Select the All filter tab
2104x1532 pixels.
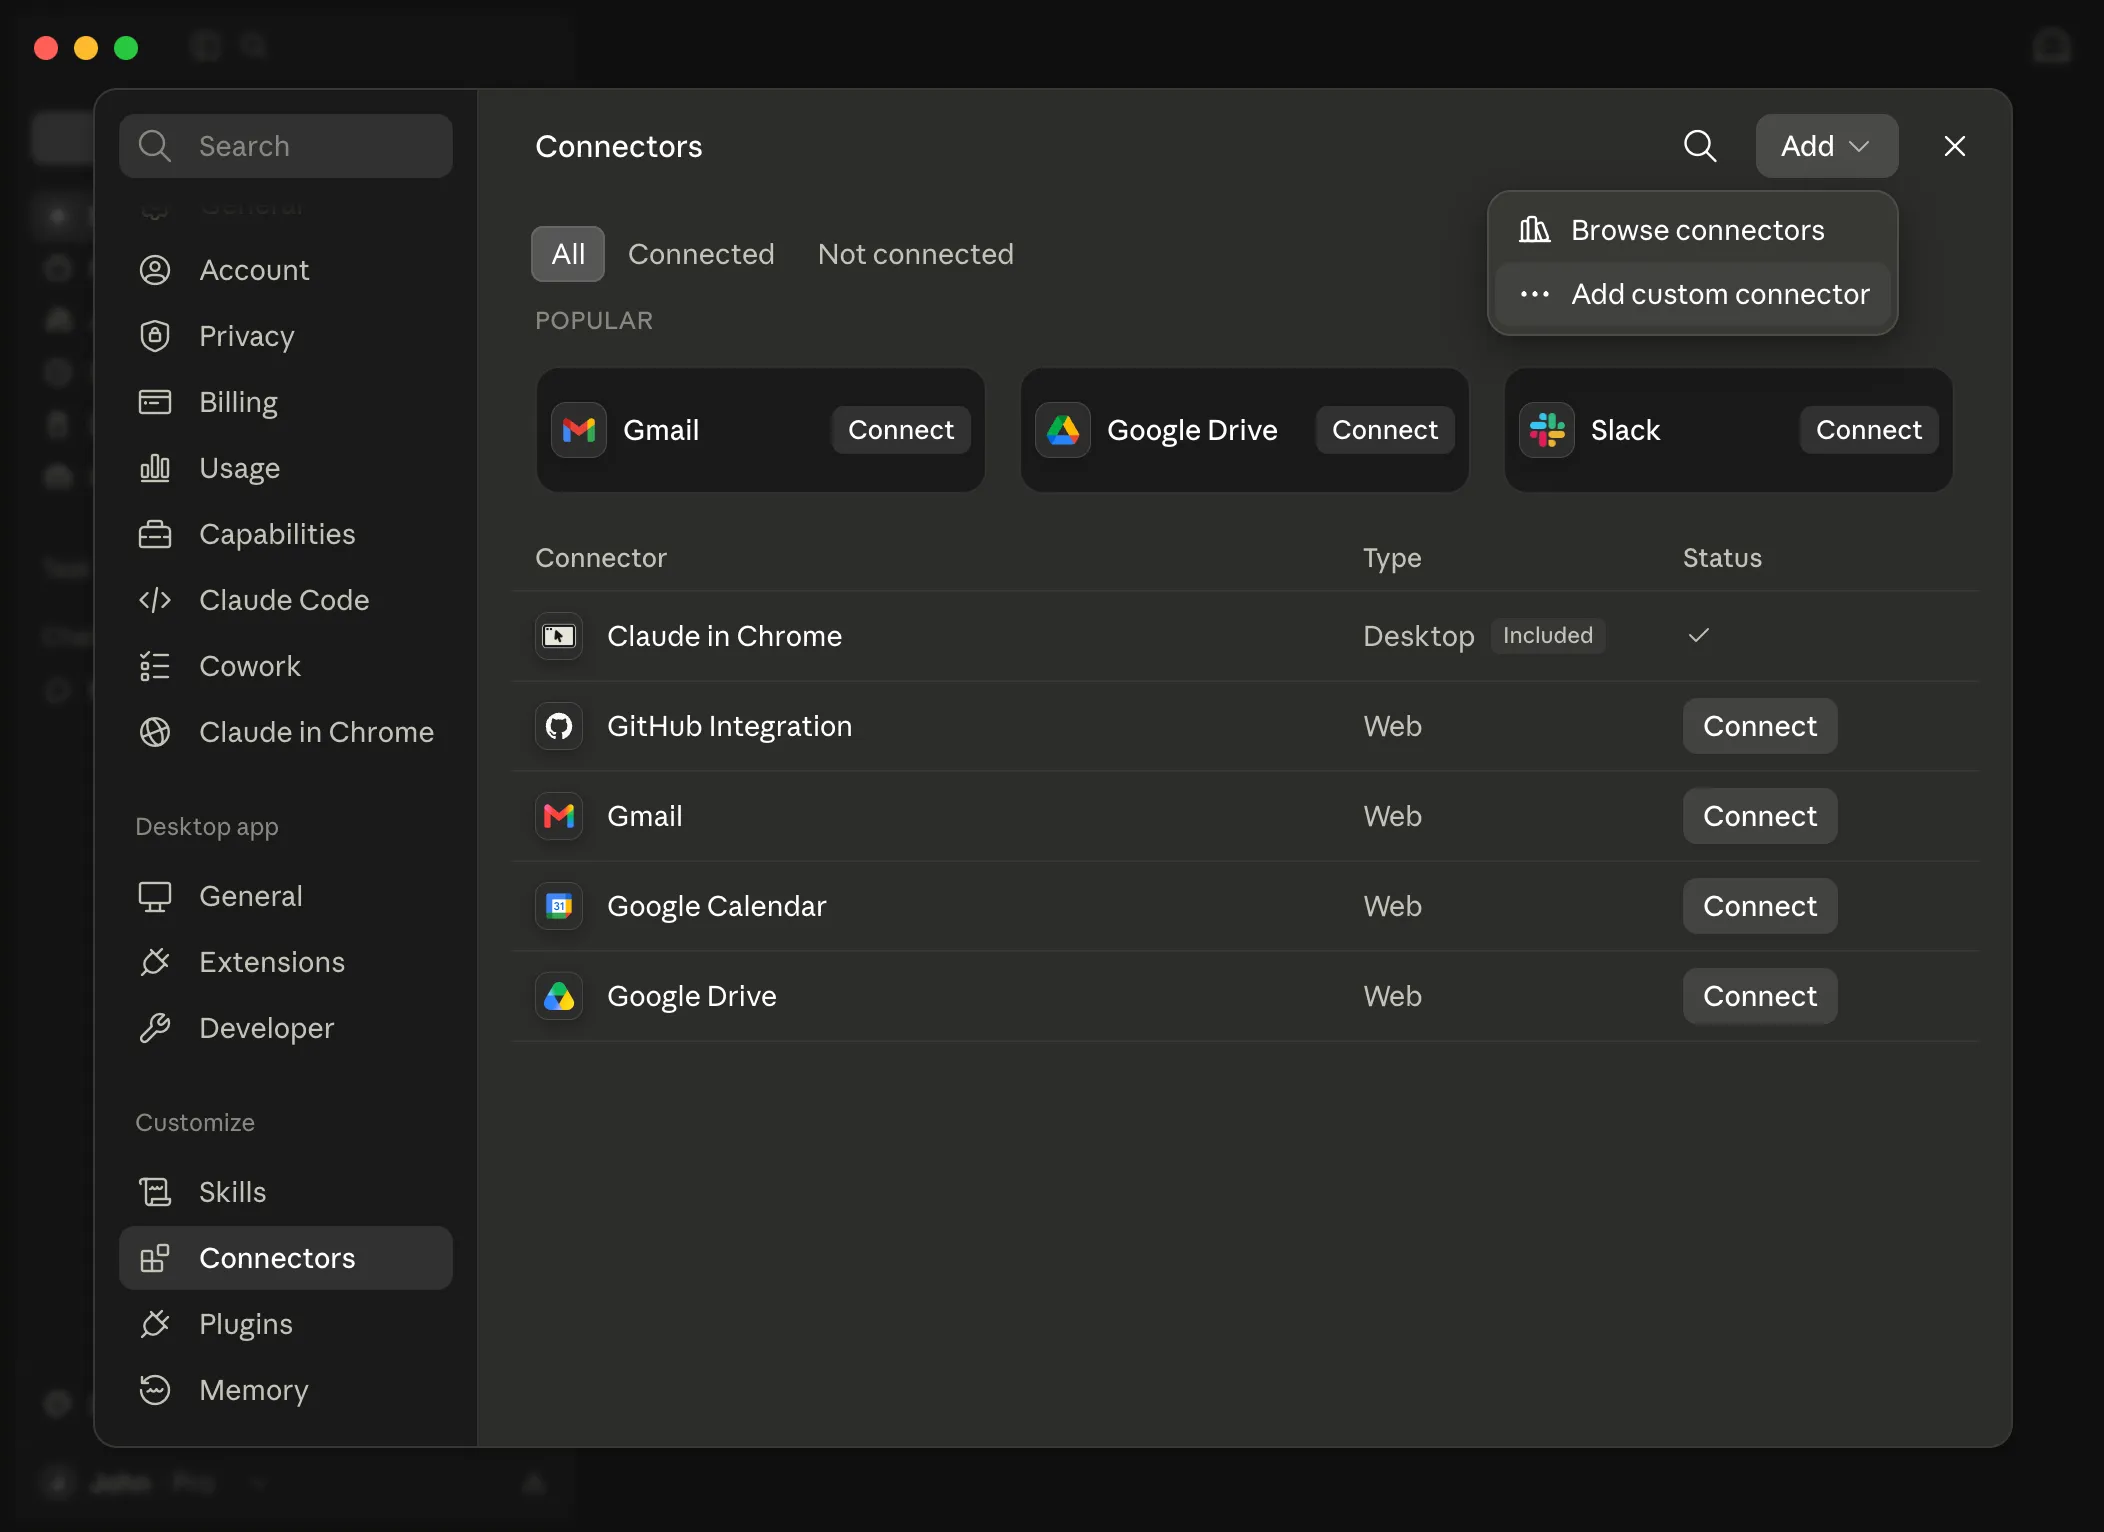coord(568,254)
